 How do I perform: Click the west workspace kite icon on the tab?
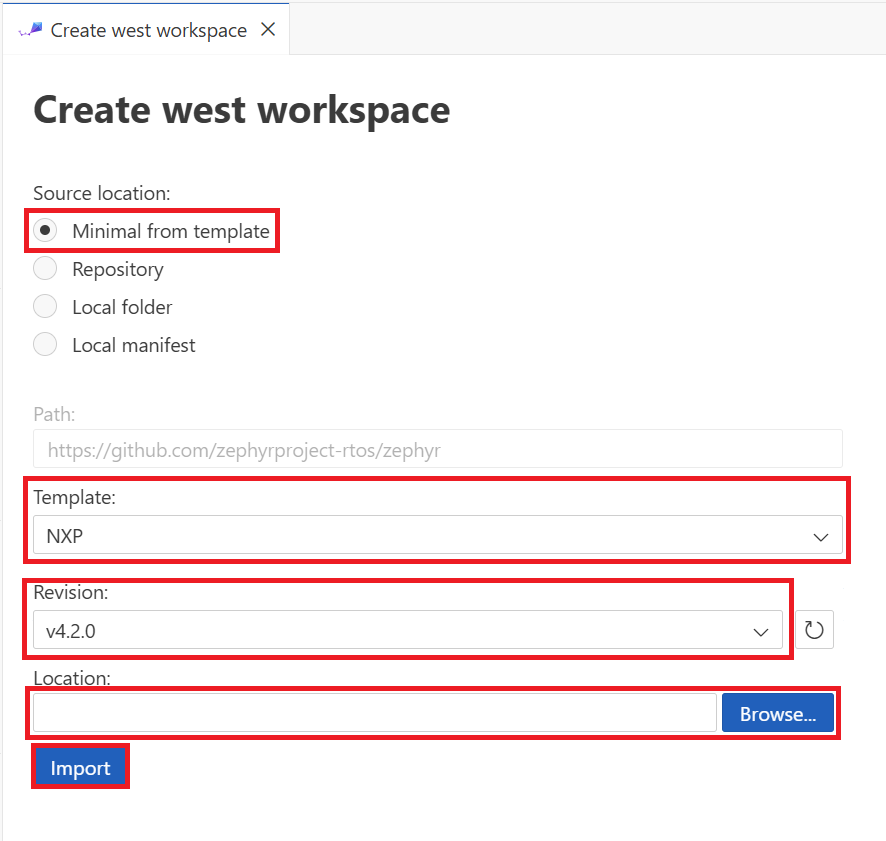30,29
